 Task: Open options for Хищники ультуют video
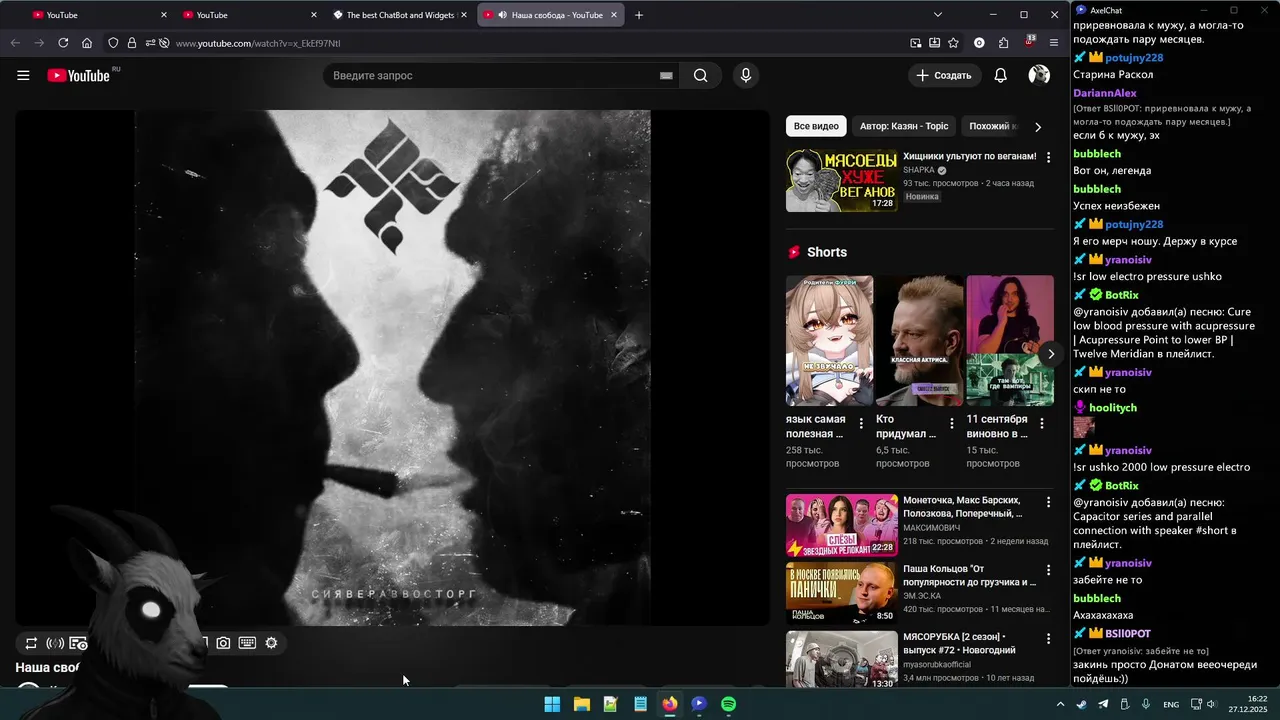[x=1048, y=158]
